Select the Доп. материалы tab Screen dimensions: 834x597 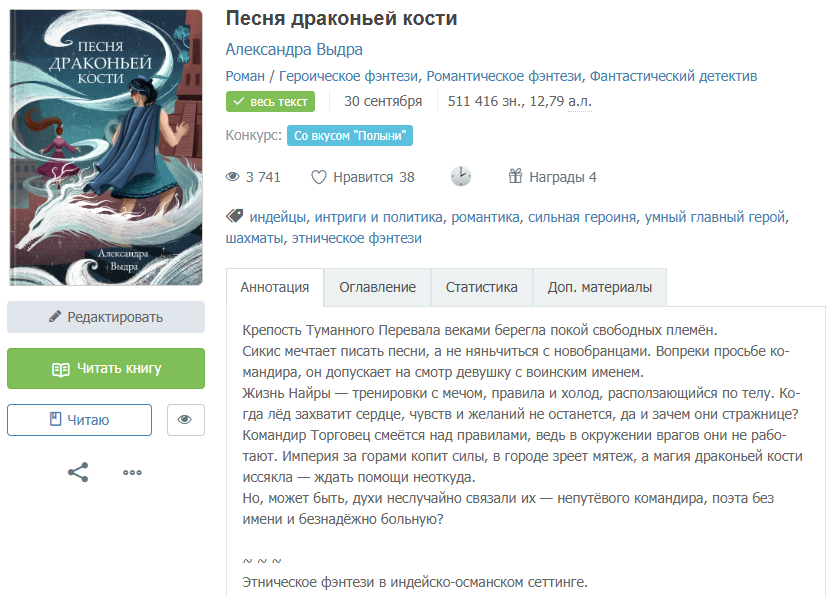599,287
